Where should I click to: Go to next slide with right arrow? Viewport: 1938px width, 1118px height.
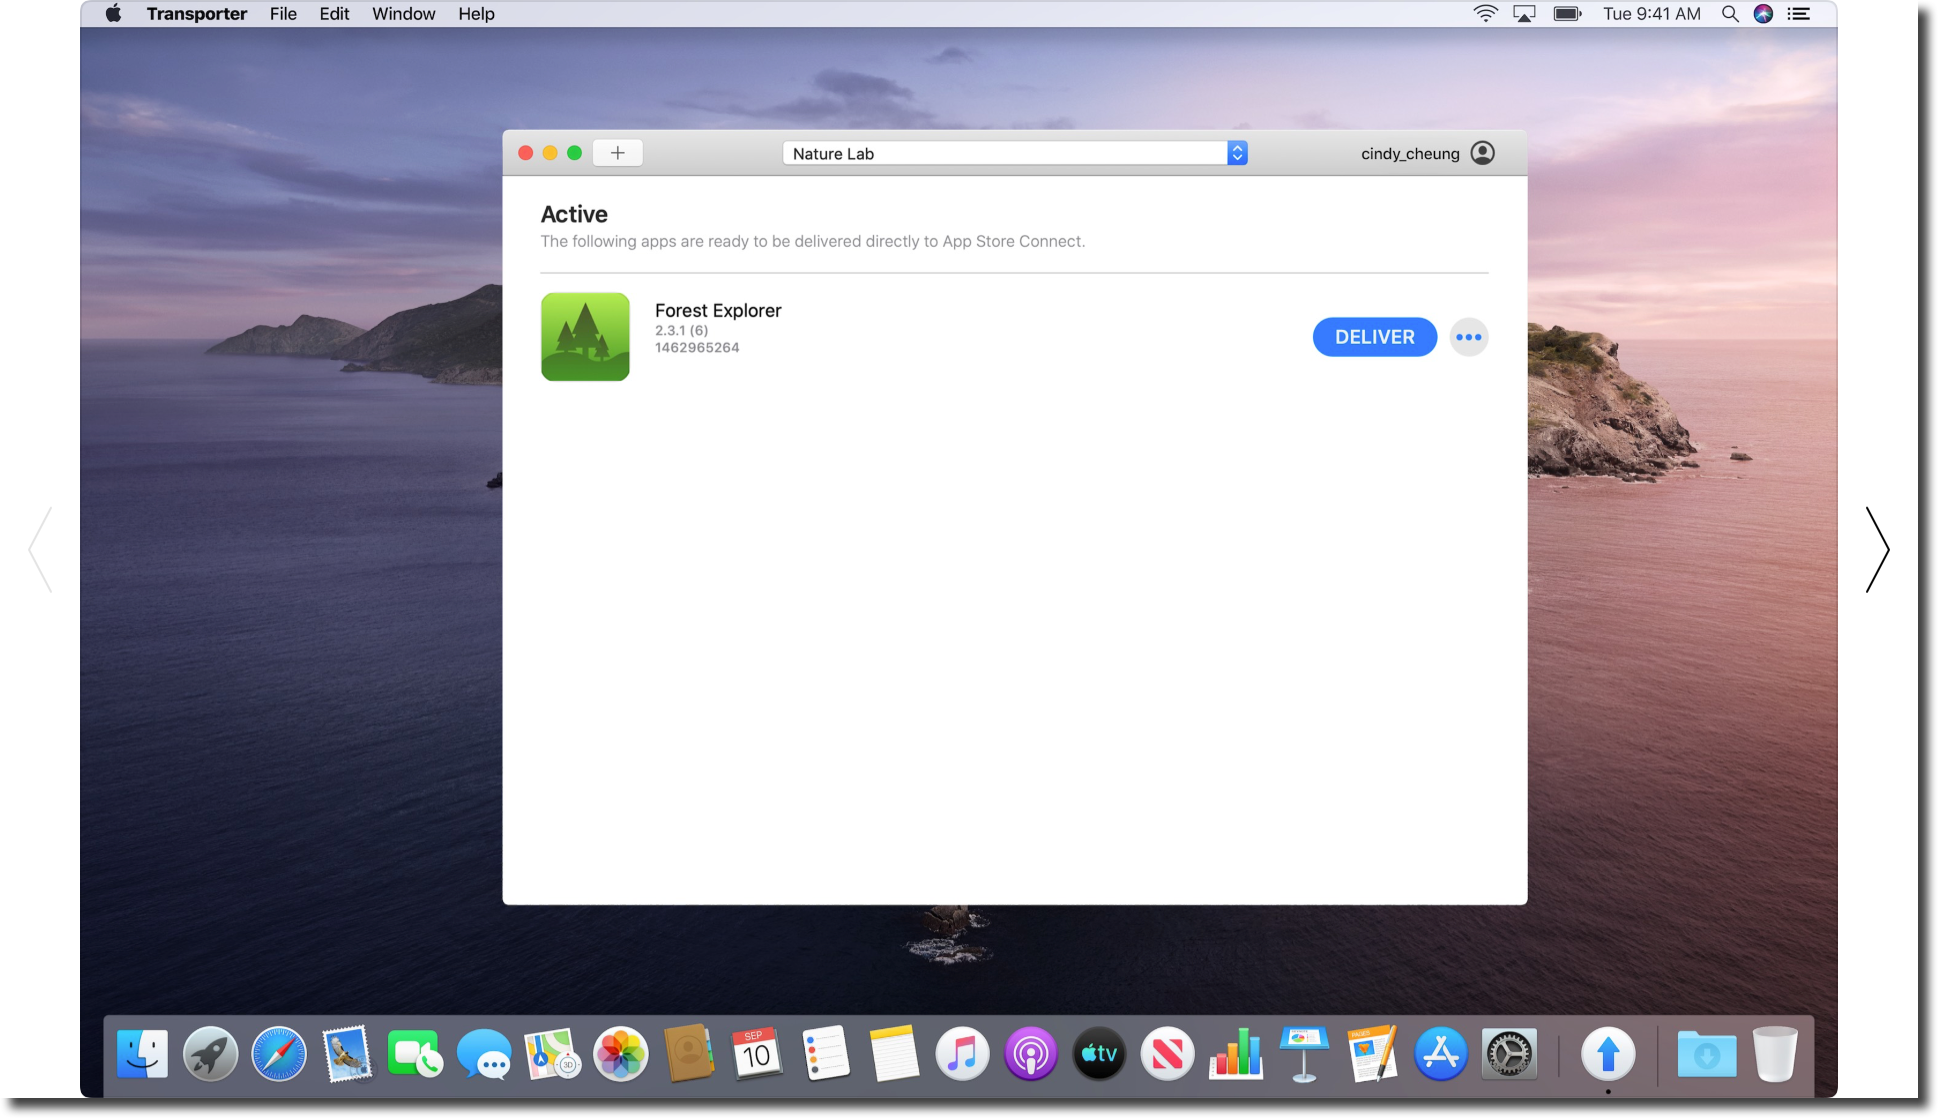(1877, 550)
